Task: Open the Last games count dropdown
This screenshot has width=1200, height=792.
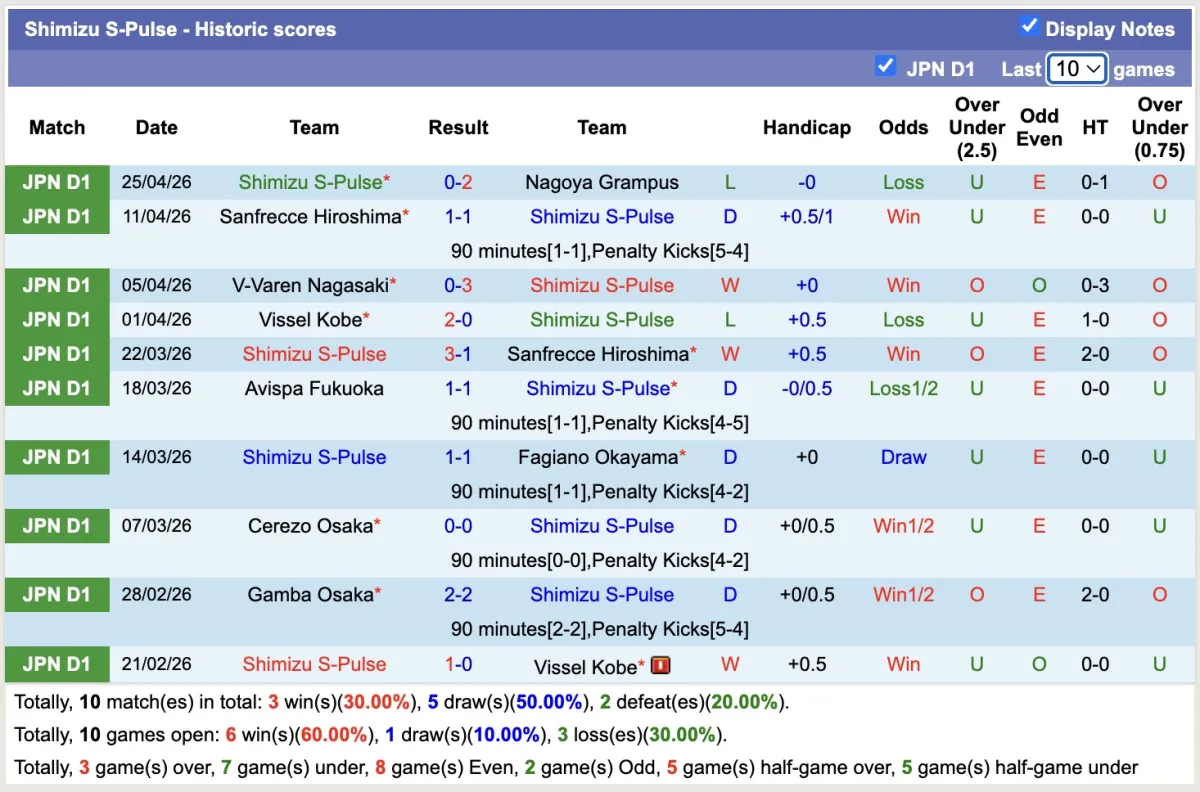Action: coord(1077,69)
